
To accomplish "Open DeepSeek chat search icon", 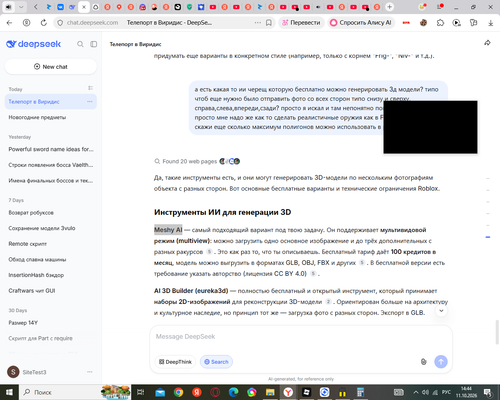I will click(80, 44).
